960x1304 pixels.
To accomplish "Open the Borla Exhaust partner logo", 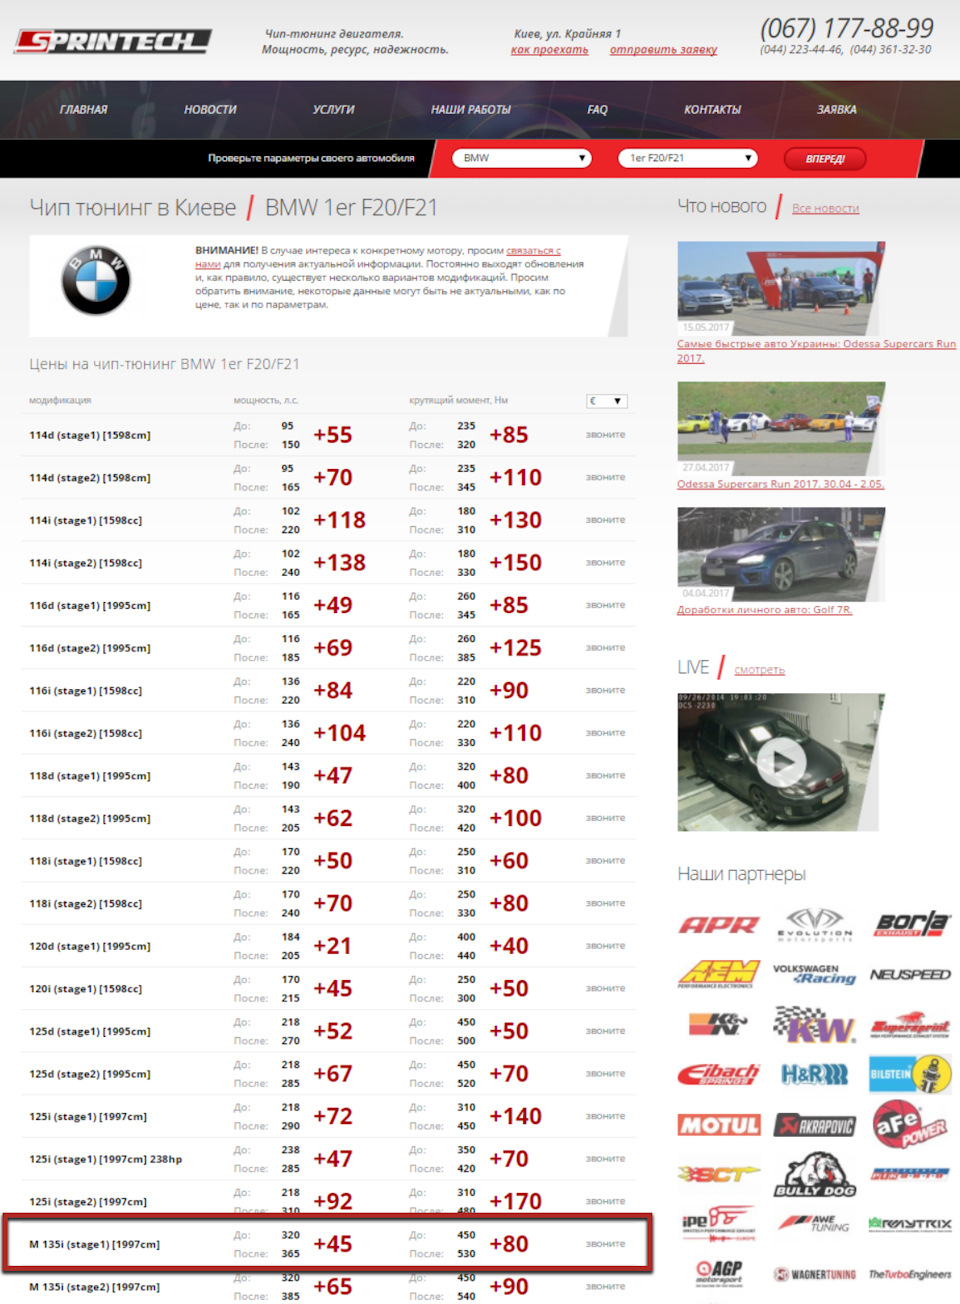I will 911,924.
